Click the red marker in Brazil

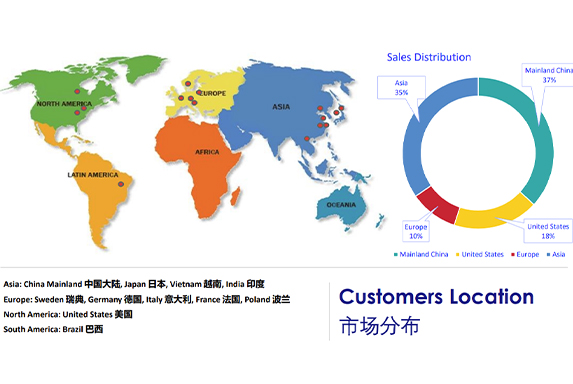121,184
